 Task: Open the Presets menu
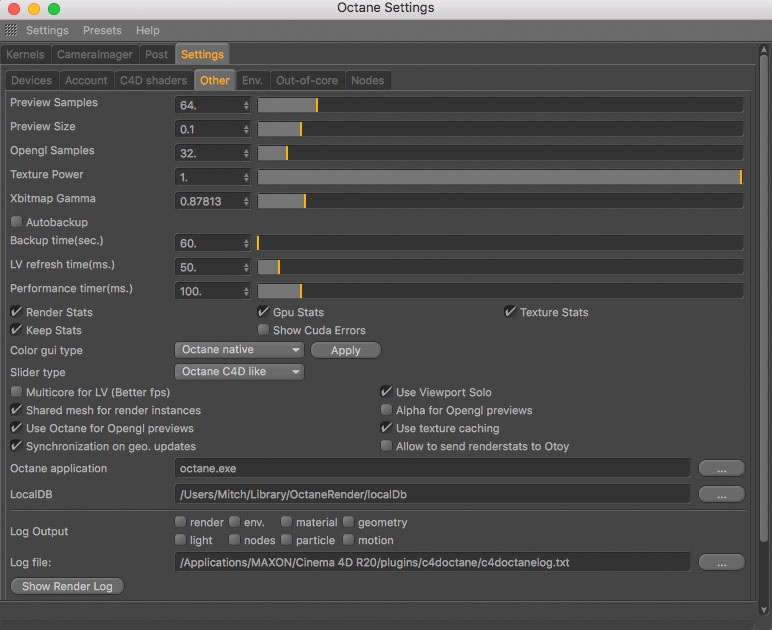pos(102,31)
